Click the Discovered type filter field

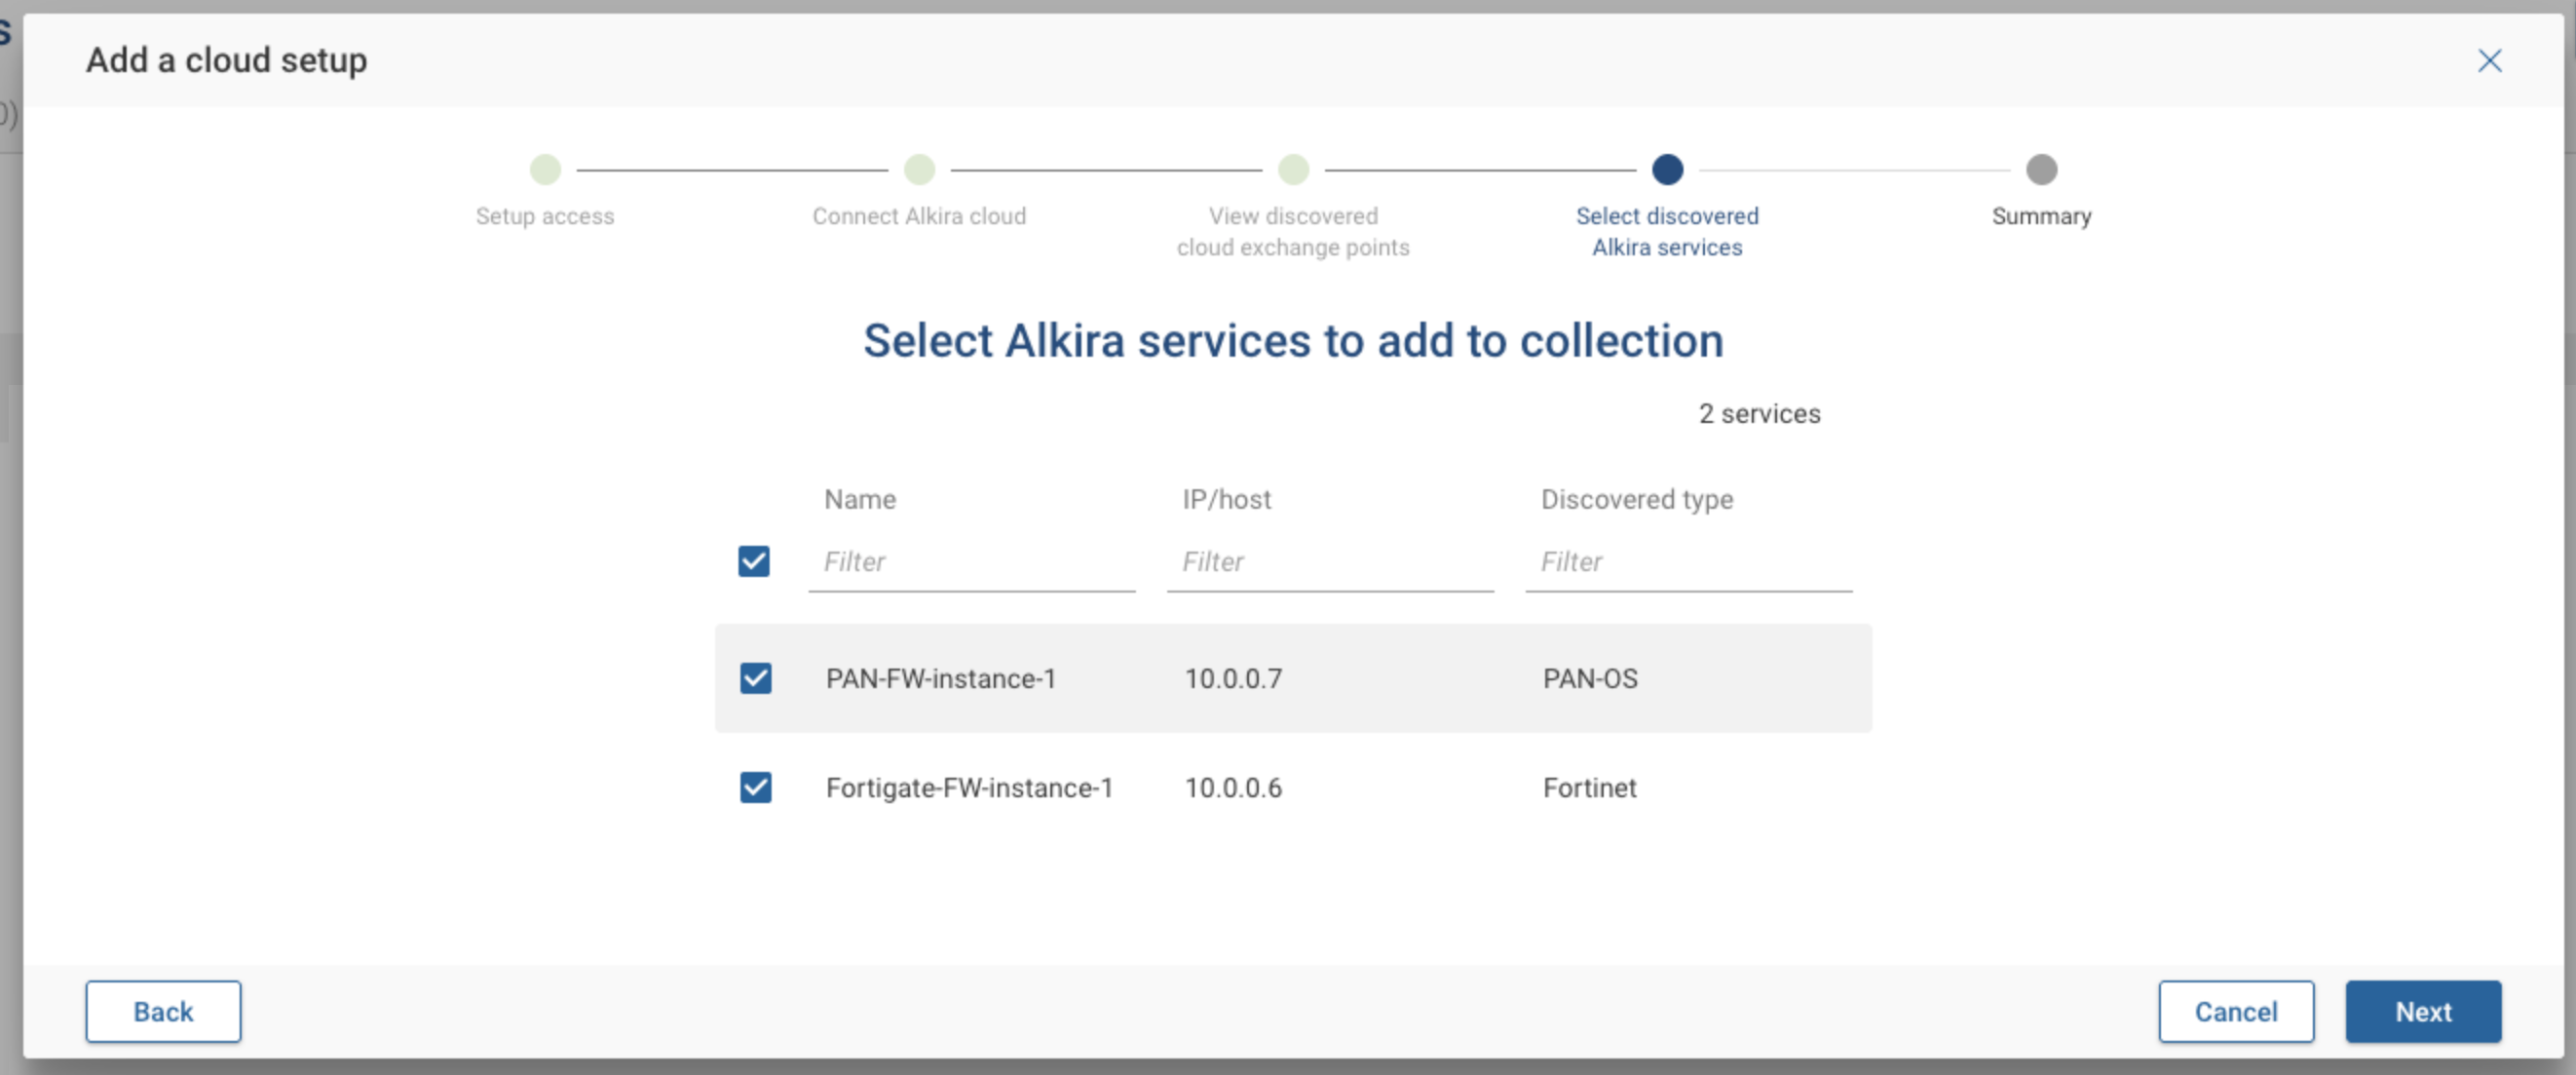click(1688, 562)
